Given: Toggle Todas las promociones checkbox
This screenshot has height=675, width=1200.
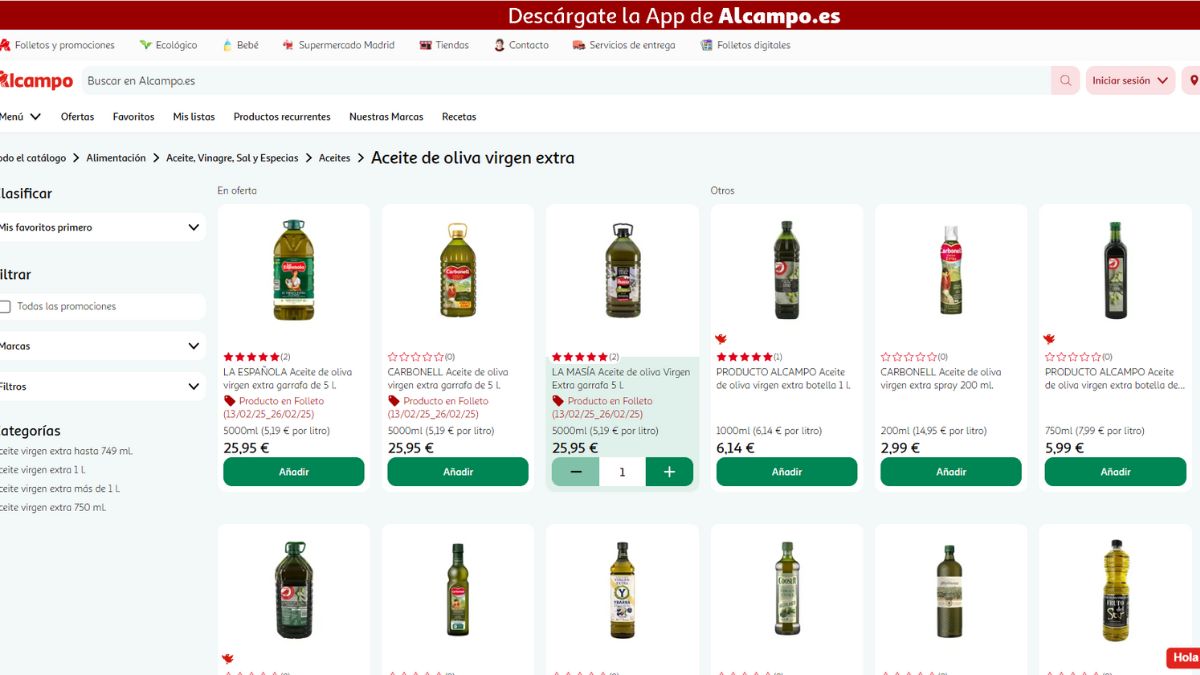Looking at the screenshot, I should pos(5,306).
